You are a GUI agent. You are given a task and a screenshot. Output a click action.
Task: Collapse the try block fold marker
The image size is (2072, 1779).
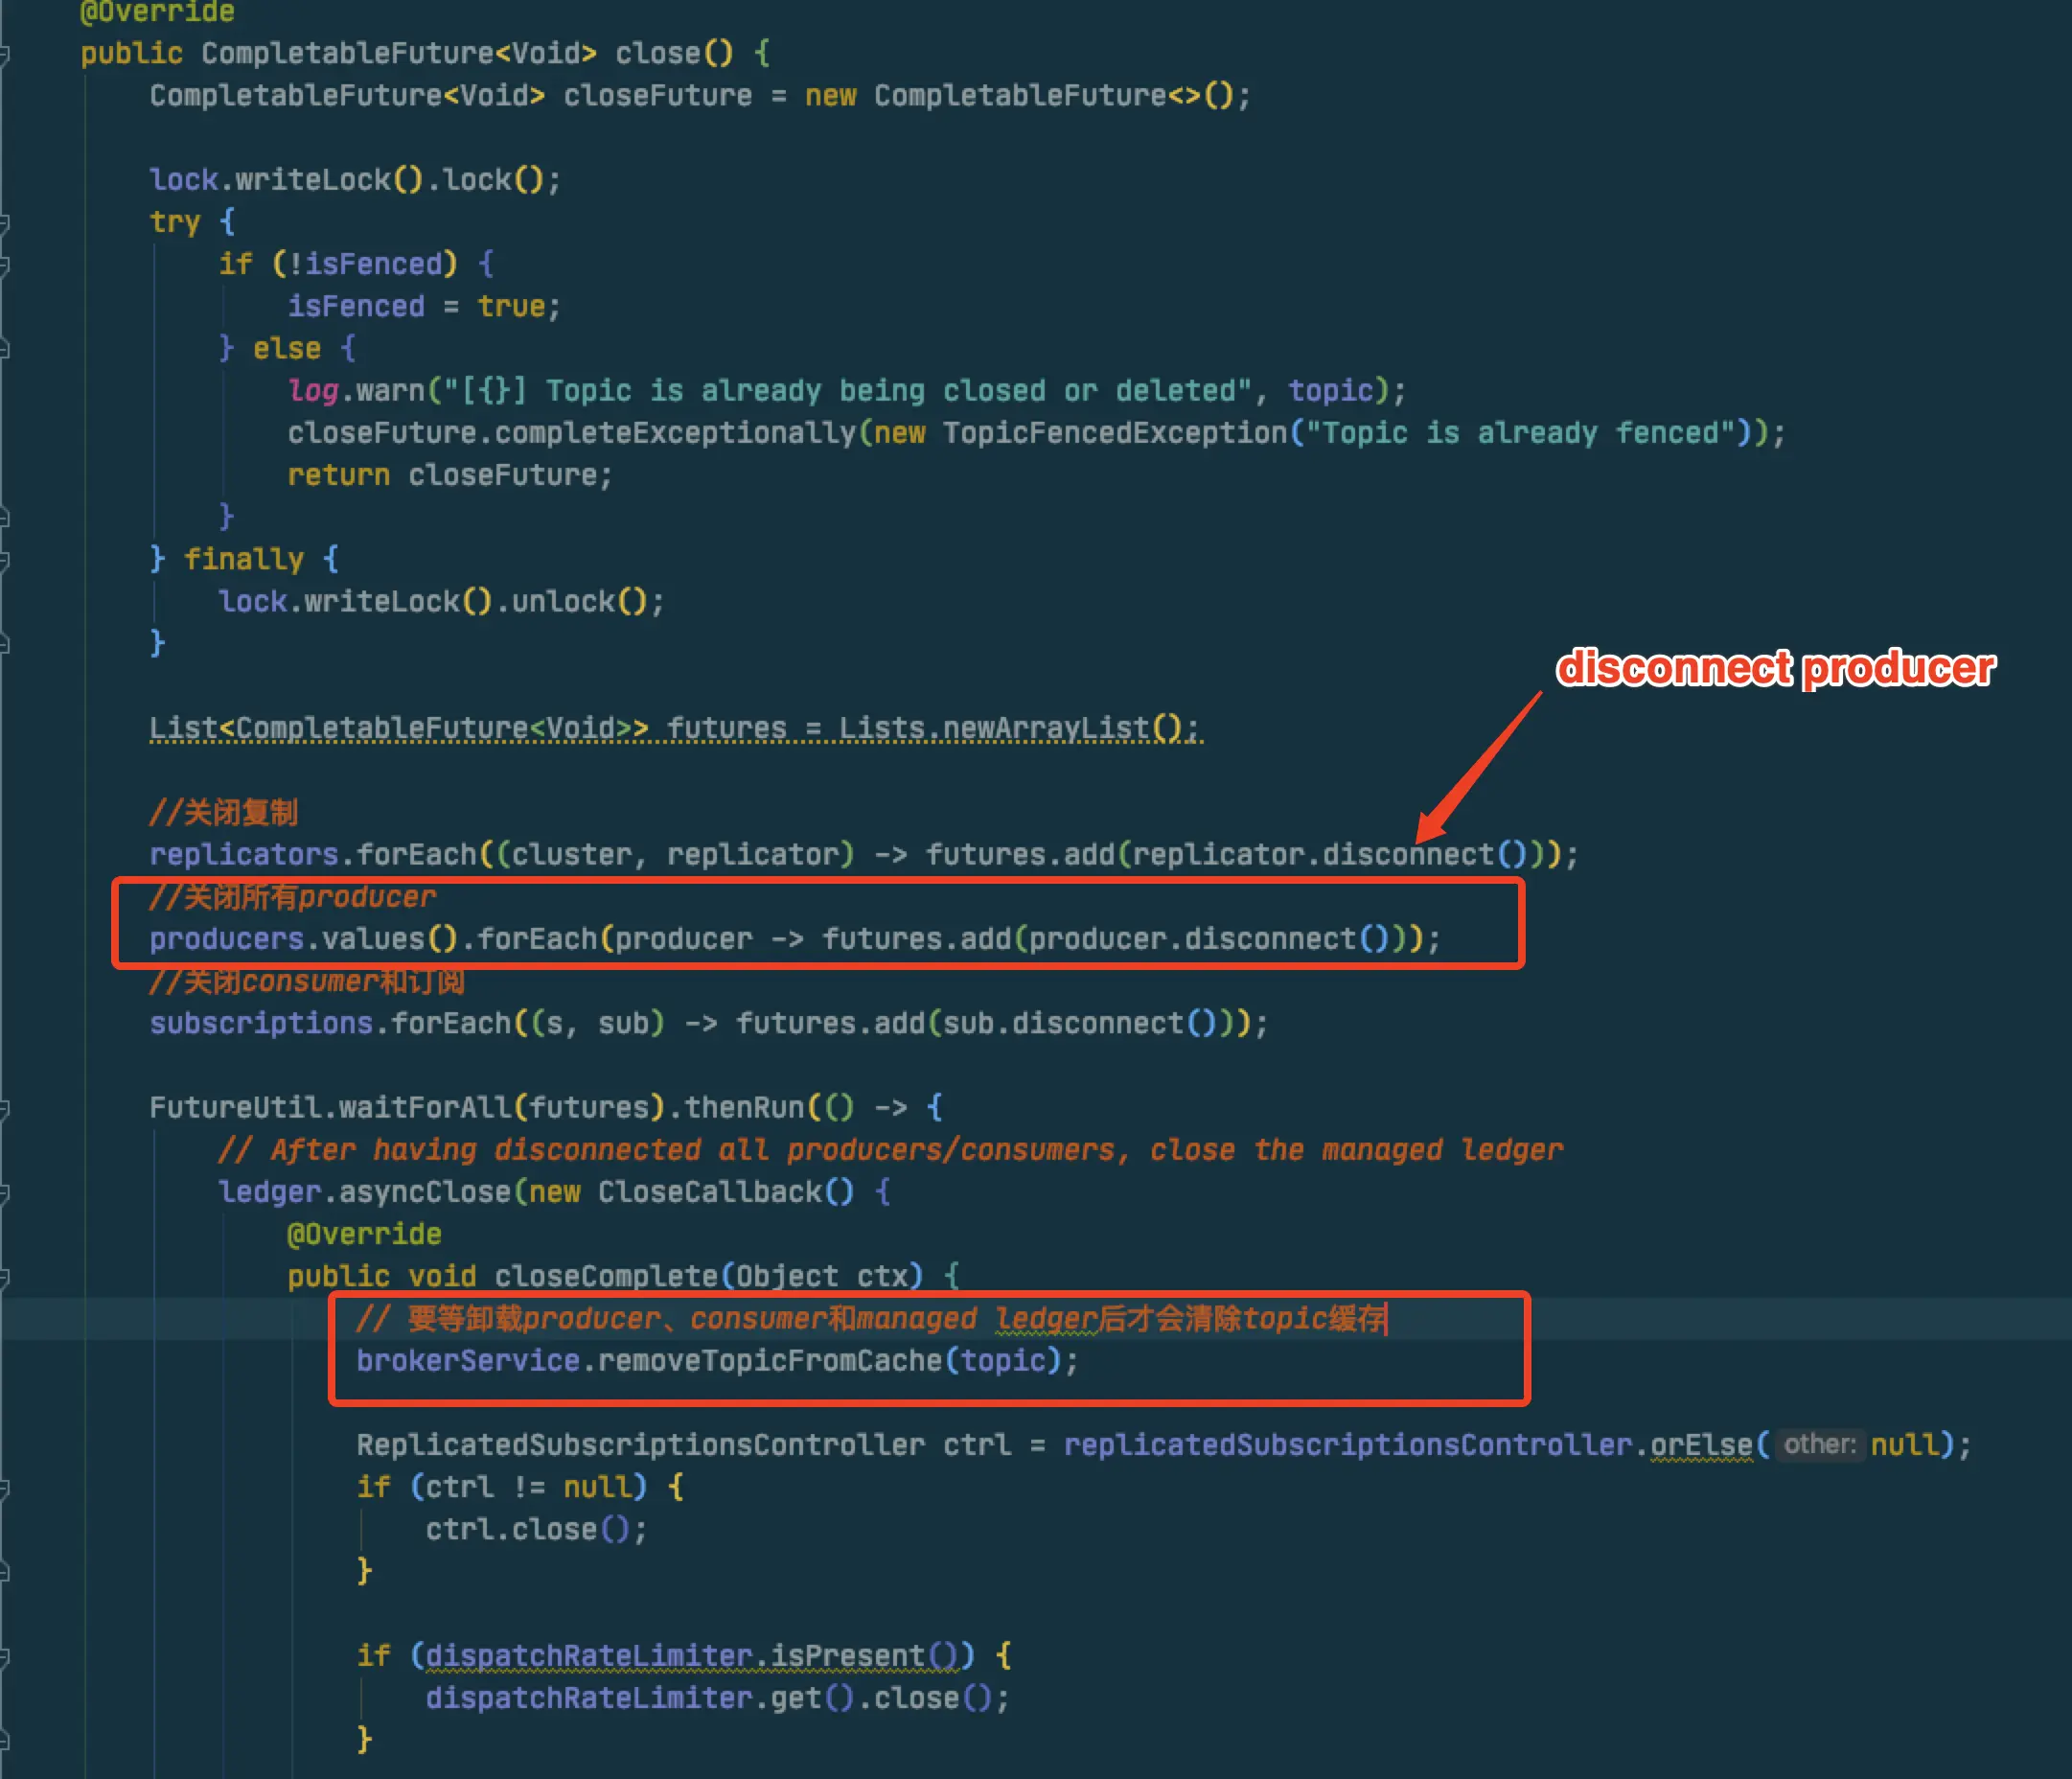[4, 222]
